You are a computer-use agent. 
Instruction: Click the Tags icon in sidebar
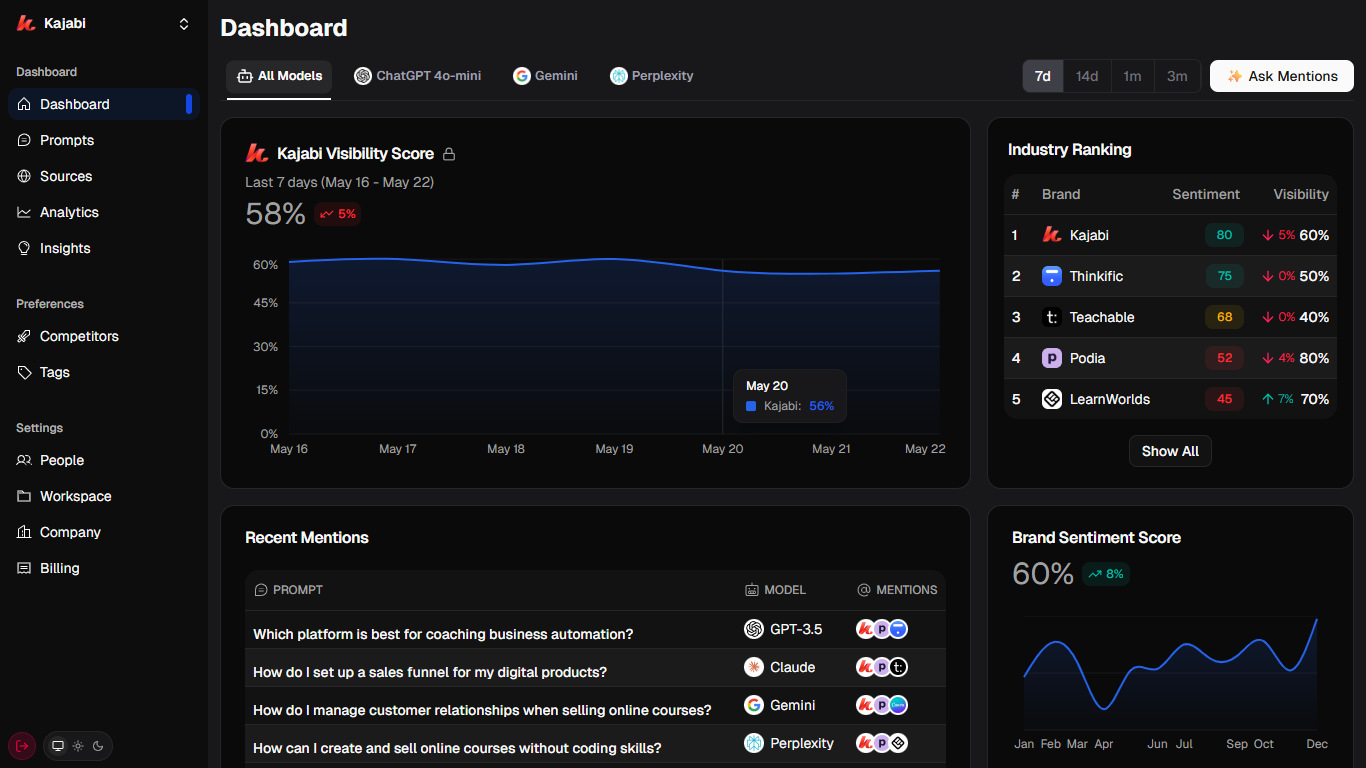tap(25, 372)
